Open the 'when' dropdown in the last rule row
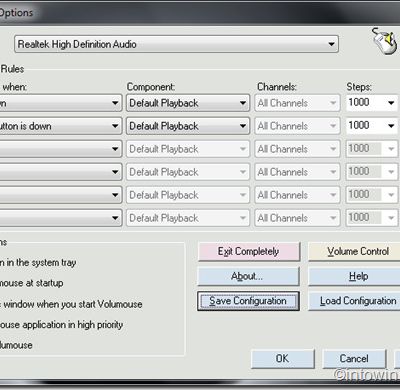This screenshot has width=400, height=390. (x=60, y=218)
